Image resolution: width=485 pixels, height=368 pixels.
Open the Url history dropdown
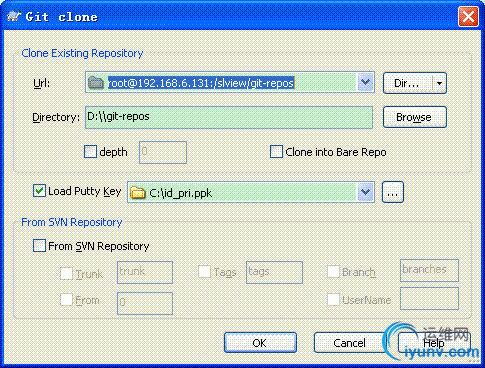pyautogui.click(x=365, y=82)
